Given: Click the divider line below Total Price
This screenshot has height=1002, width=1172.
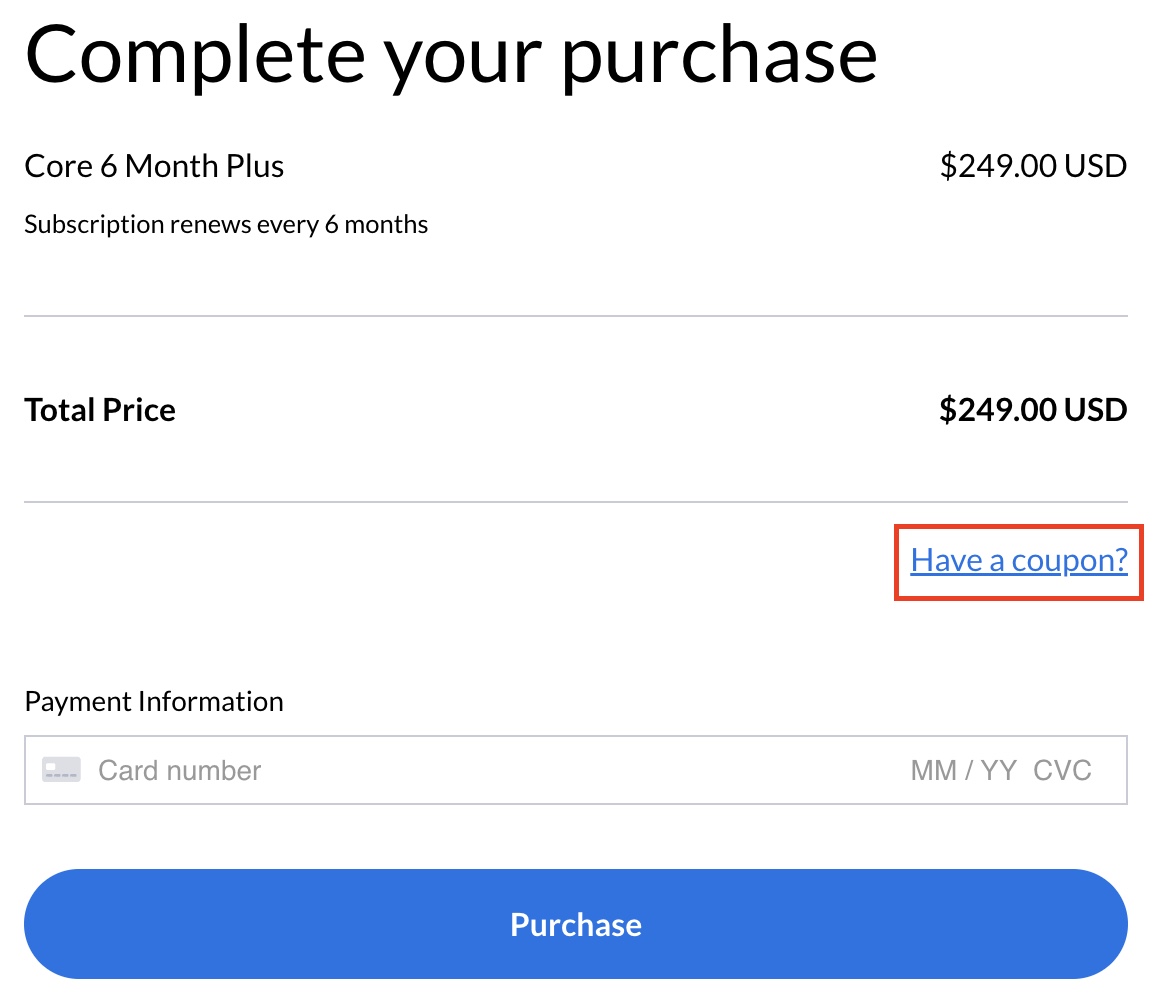Looking at the screenshot, I should [x=576, y=502].
